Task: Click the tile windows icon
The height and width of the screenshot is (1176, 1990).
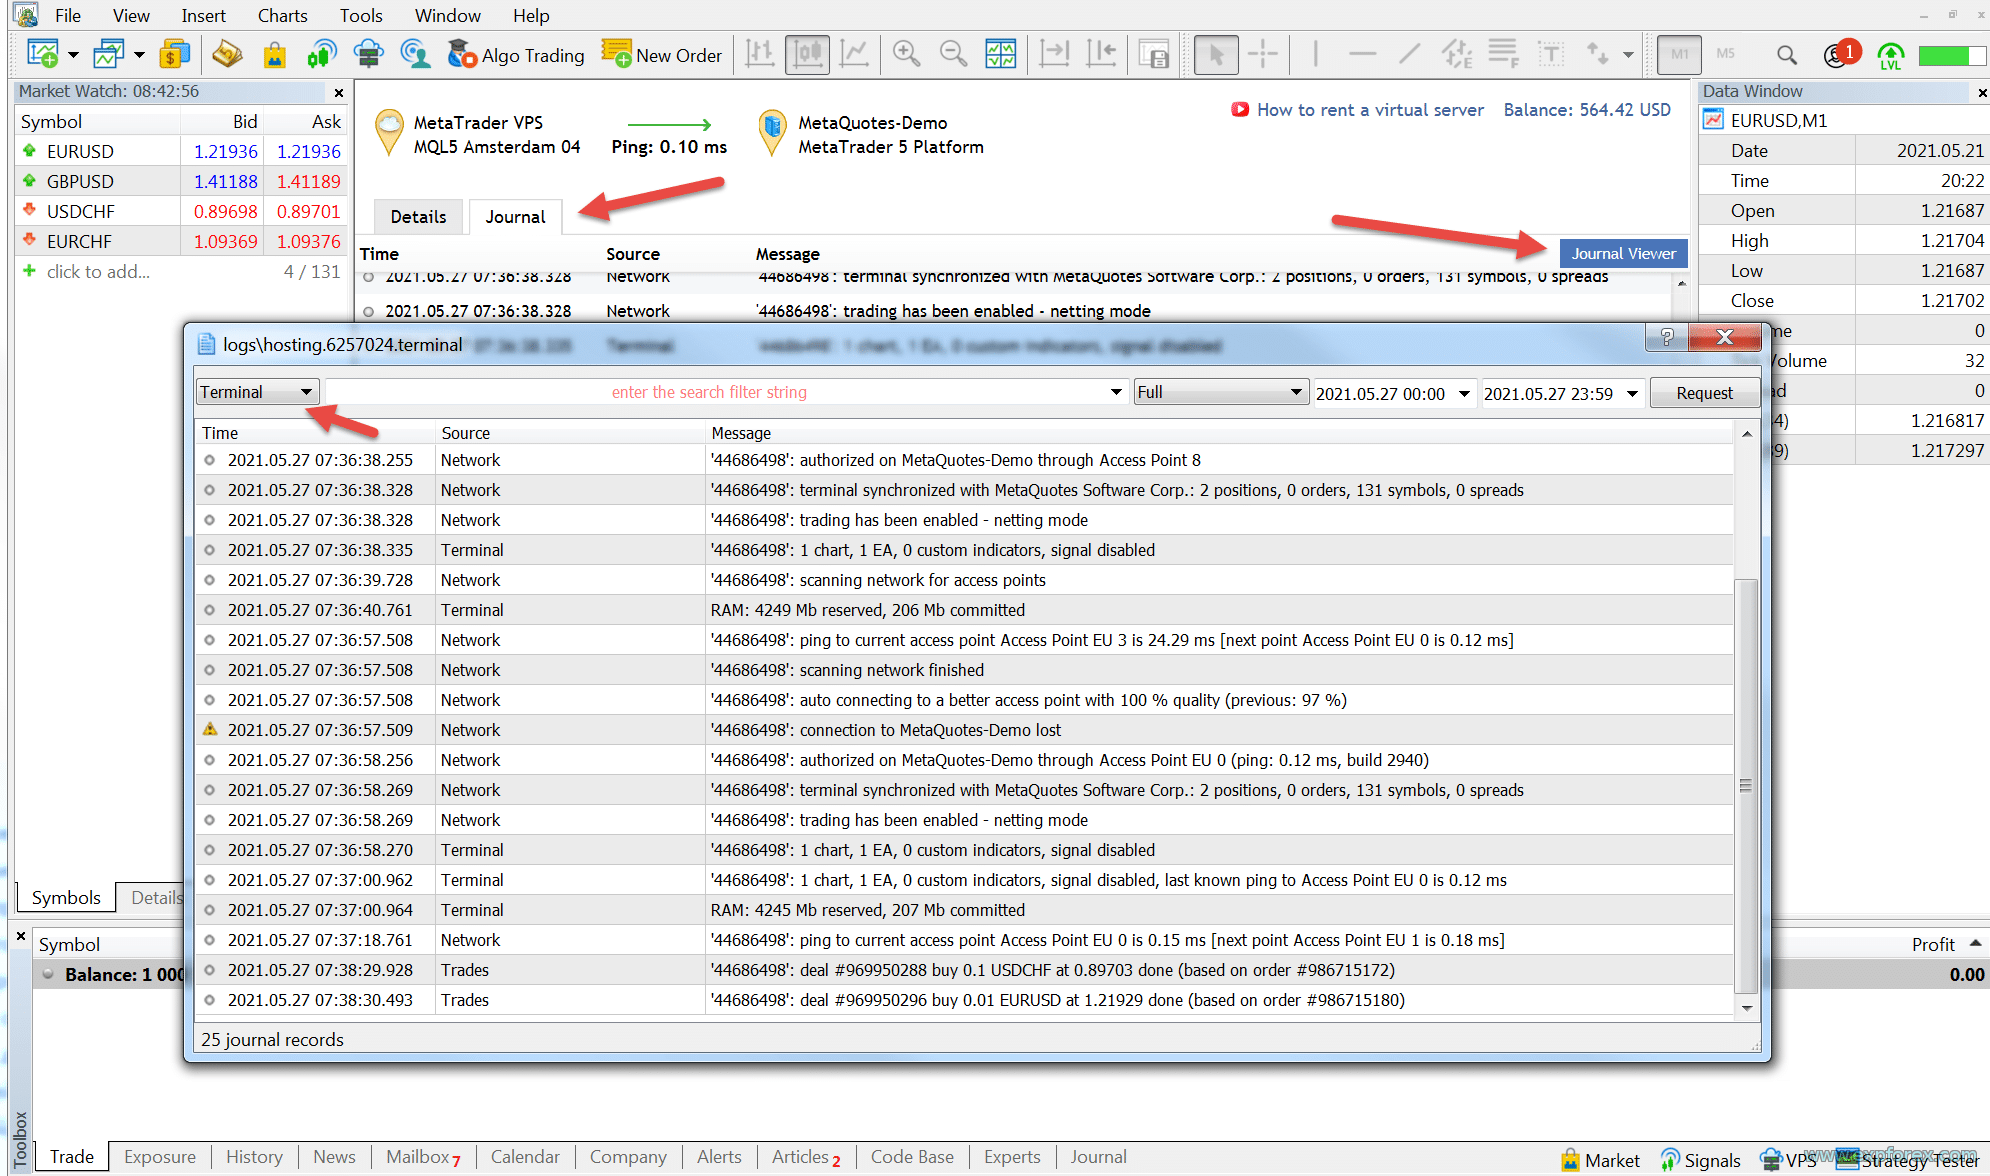Action: point(1001,54)
